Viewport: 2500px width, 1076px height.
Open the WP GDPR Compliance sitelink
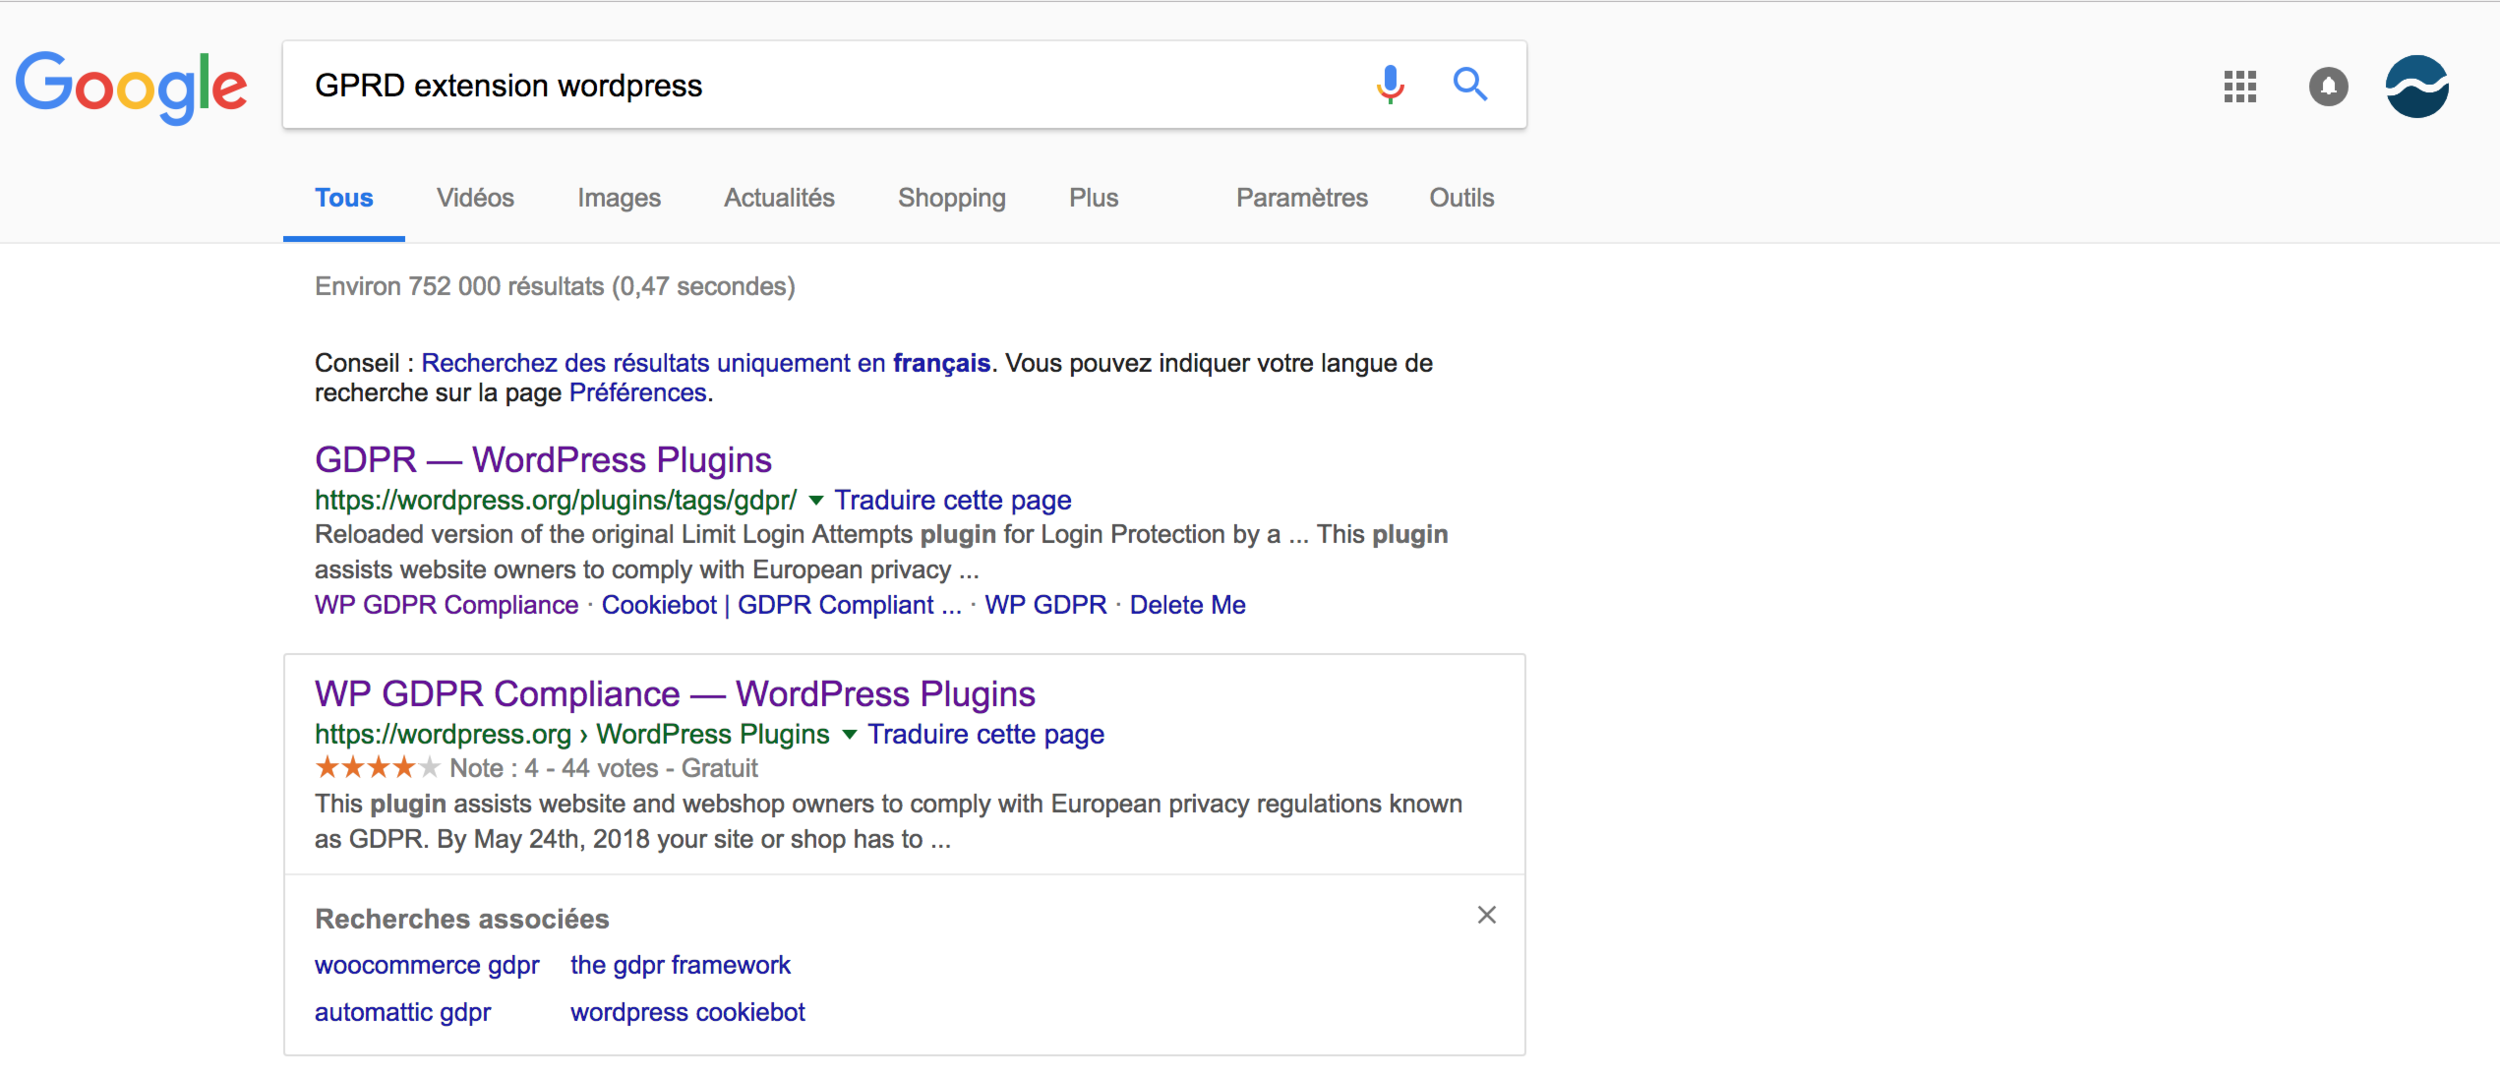point(446,605)
